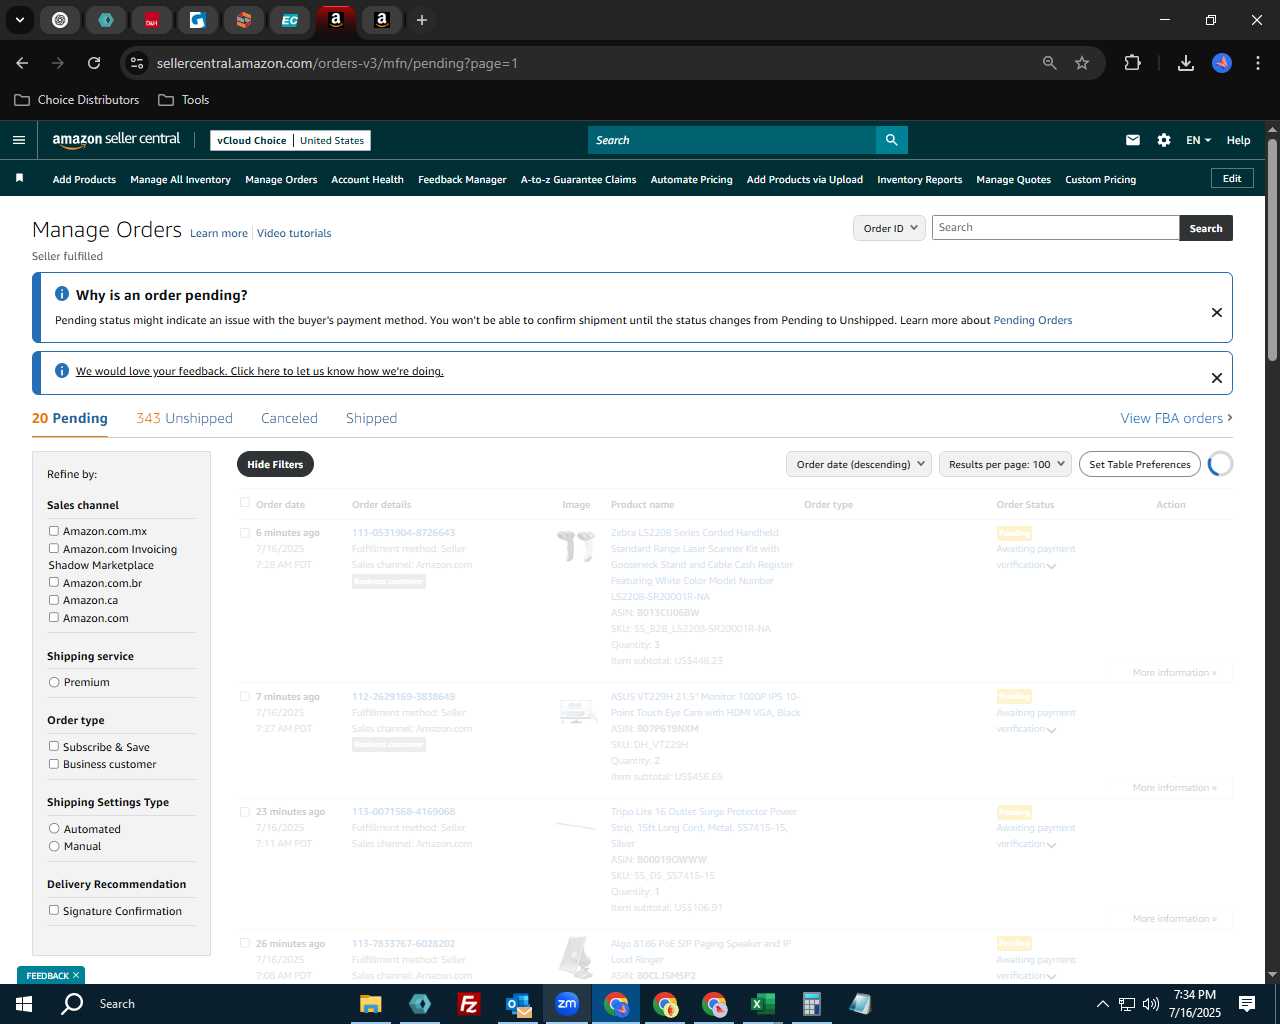Screen dimensions: 1280x1024
Task: Open the Order ID search type dropdown
Action: point(889,228)
